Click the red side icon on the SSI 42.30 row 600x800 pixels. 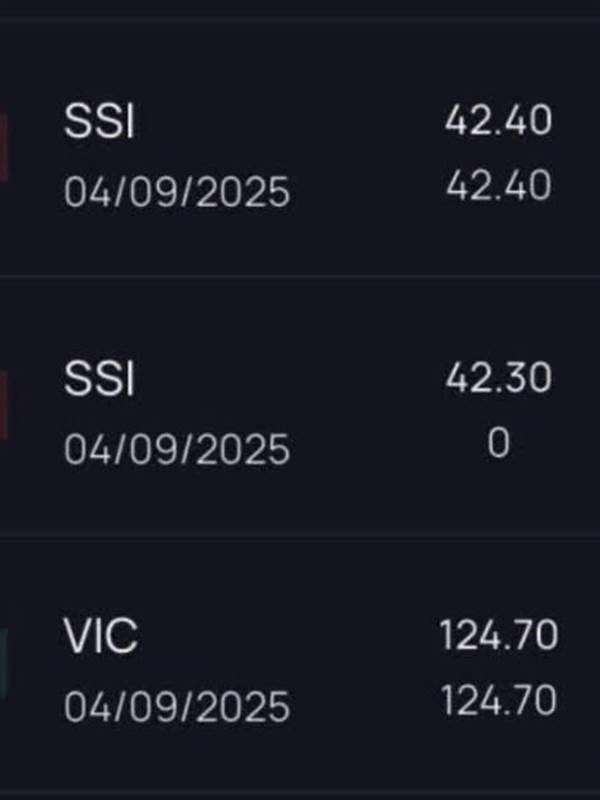coord(4,404)
